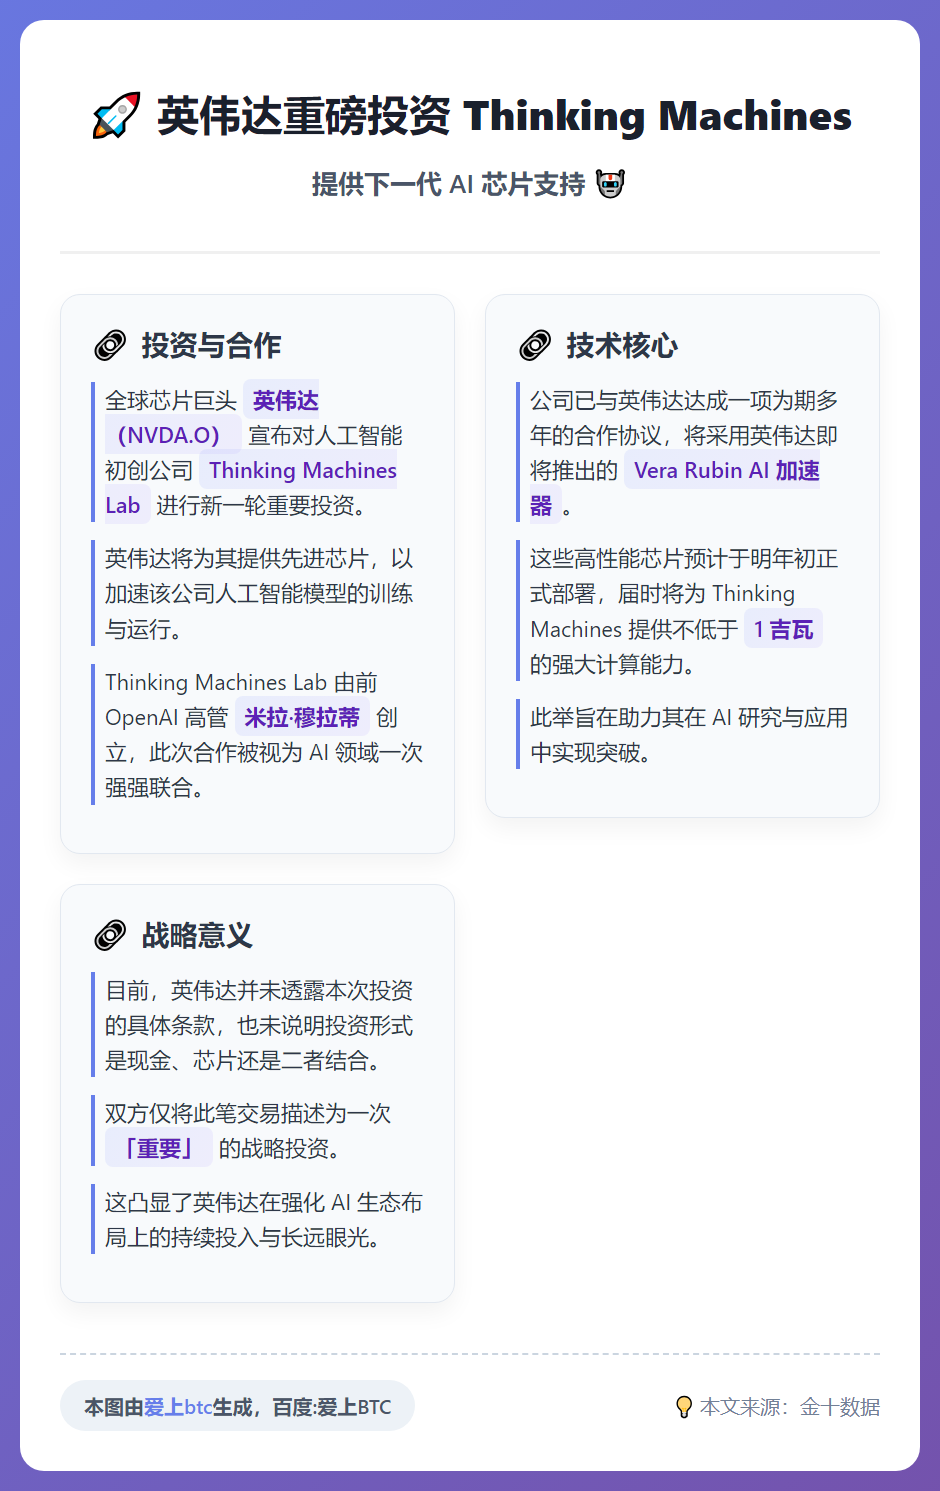Click the paragraph starting 英伟达将为其提供先进芯片
The height and width of the screenshot is (1491, 940).
[260, 594]
